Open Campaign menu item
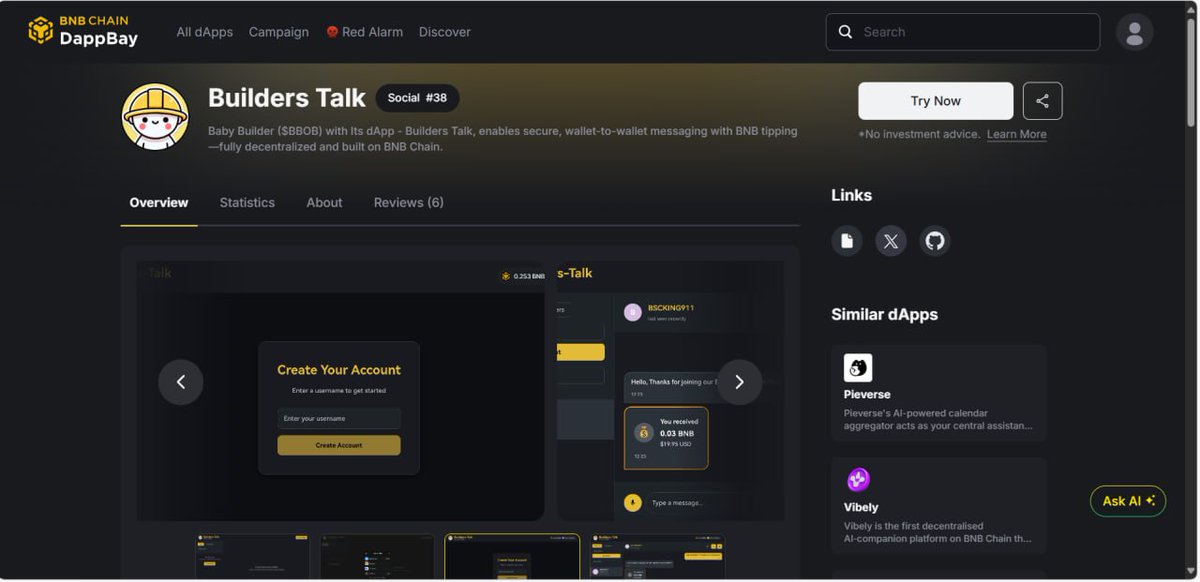 [279, 32]
